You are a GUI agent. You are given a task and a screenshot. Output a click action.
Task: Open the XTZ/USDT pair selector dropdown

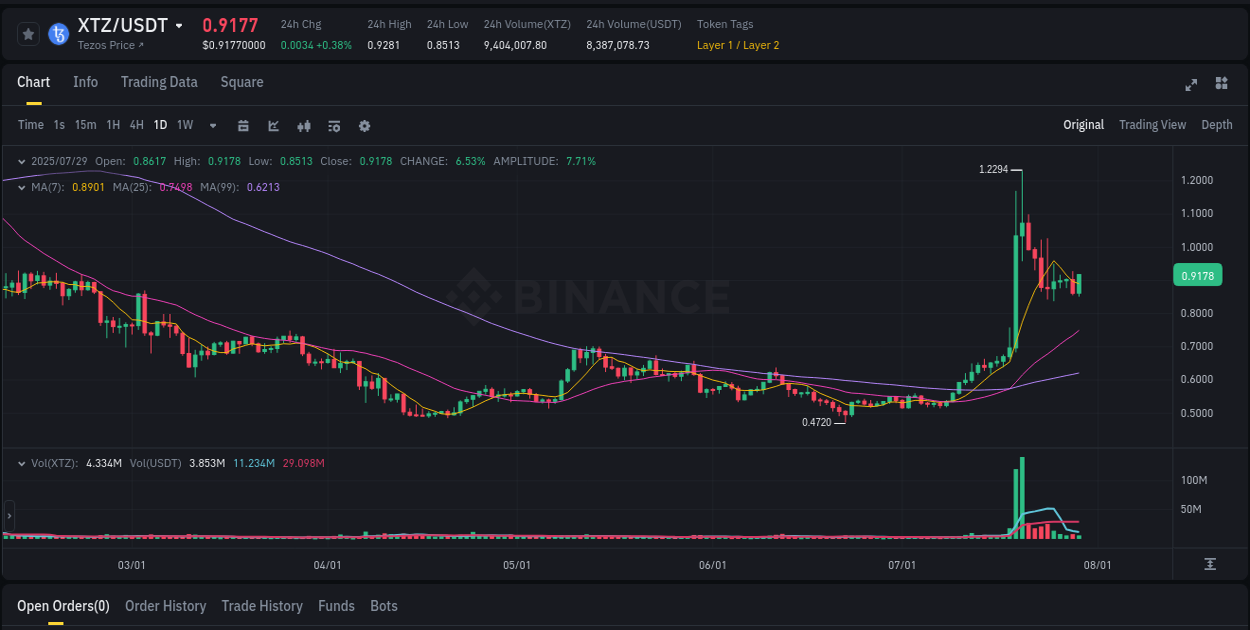click(x=180, y=24)
